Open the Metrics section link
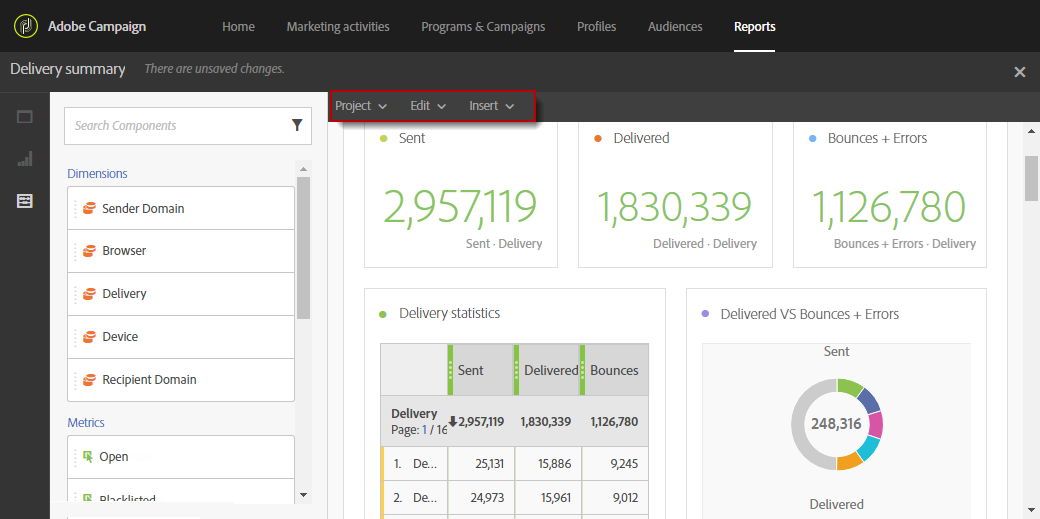Image resolution: width=1040 pixels, height=519 pixels. point(86,423)
